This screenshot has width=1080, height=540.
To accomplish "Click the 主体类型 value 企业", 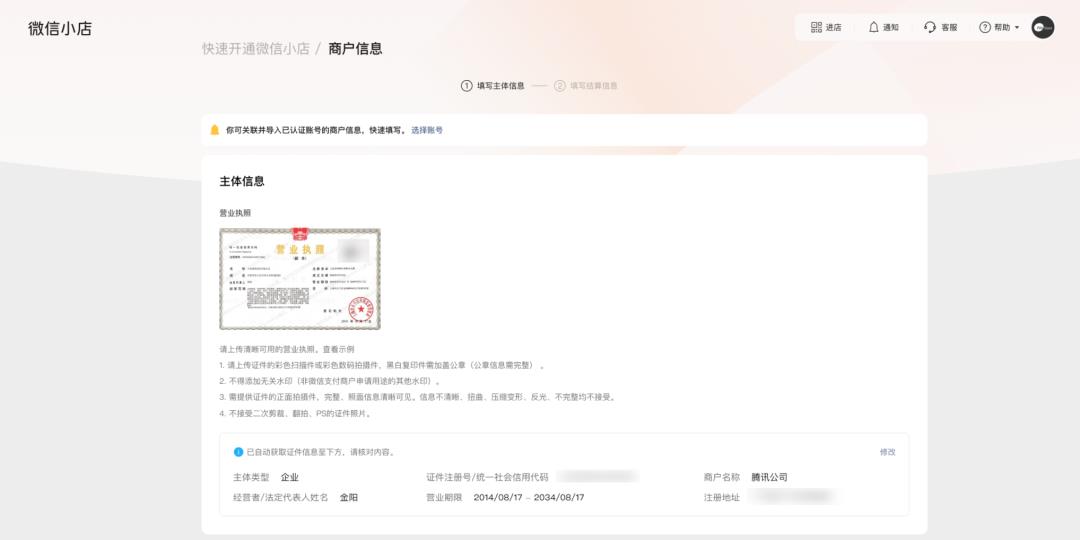I will click(290, 477).
